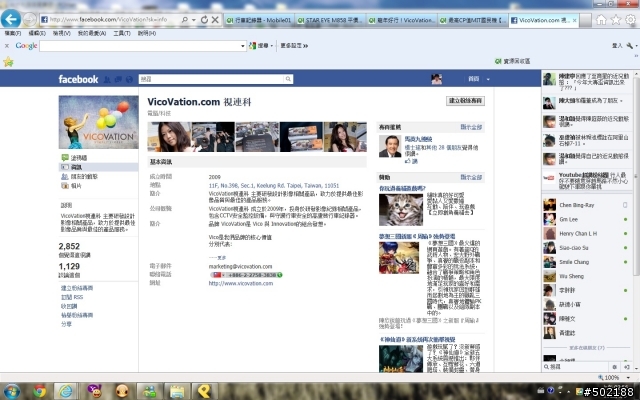Click the search magnifier in the address bar

pos(184,19)
